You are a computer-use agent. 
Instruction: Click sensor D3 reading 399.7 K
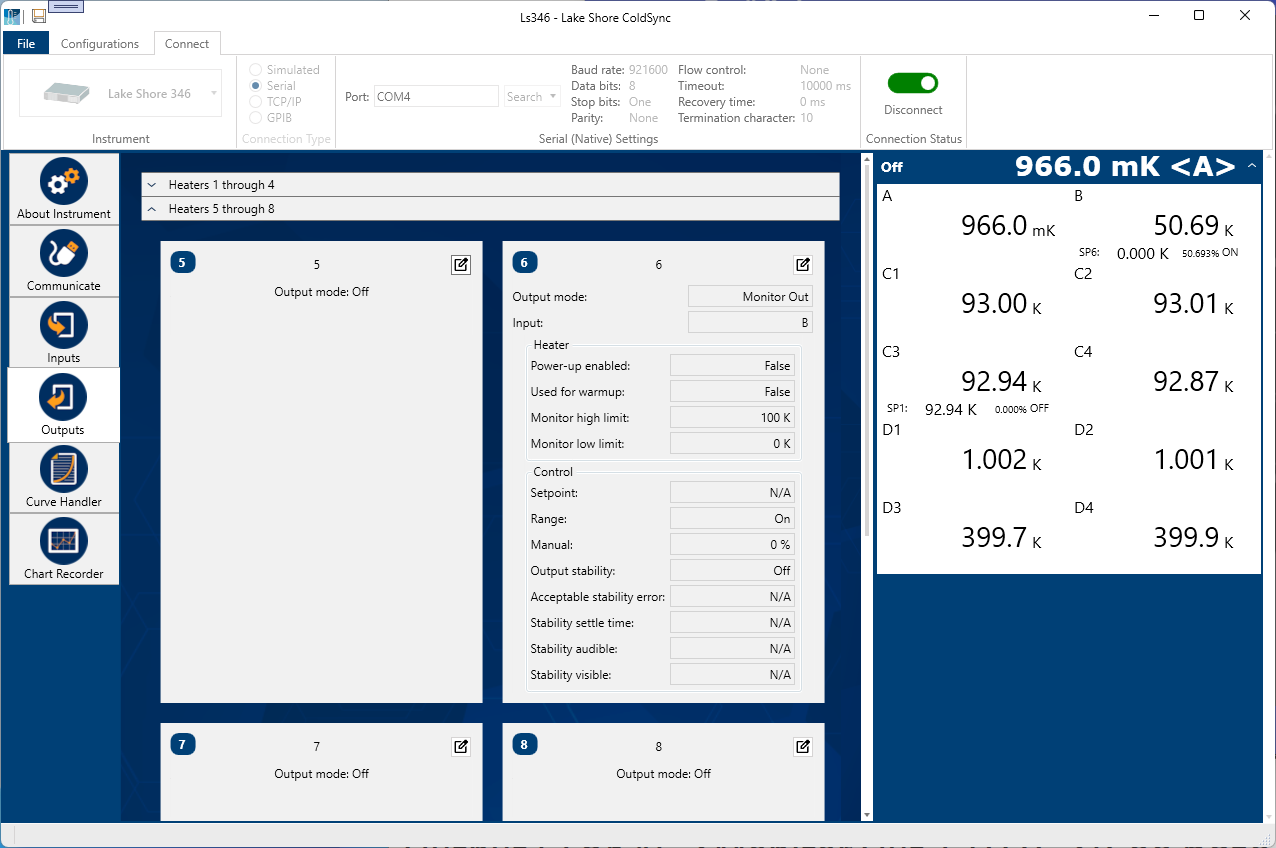1001,538
